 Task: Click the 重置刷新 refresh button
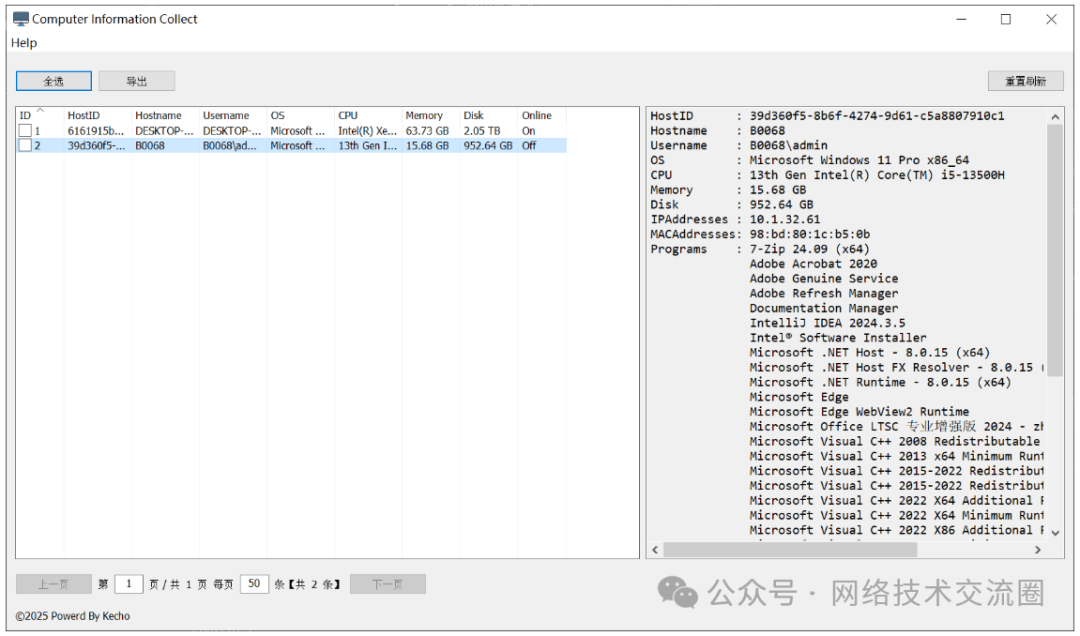pyautogui.click(x=1025, y=81)
